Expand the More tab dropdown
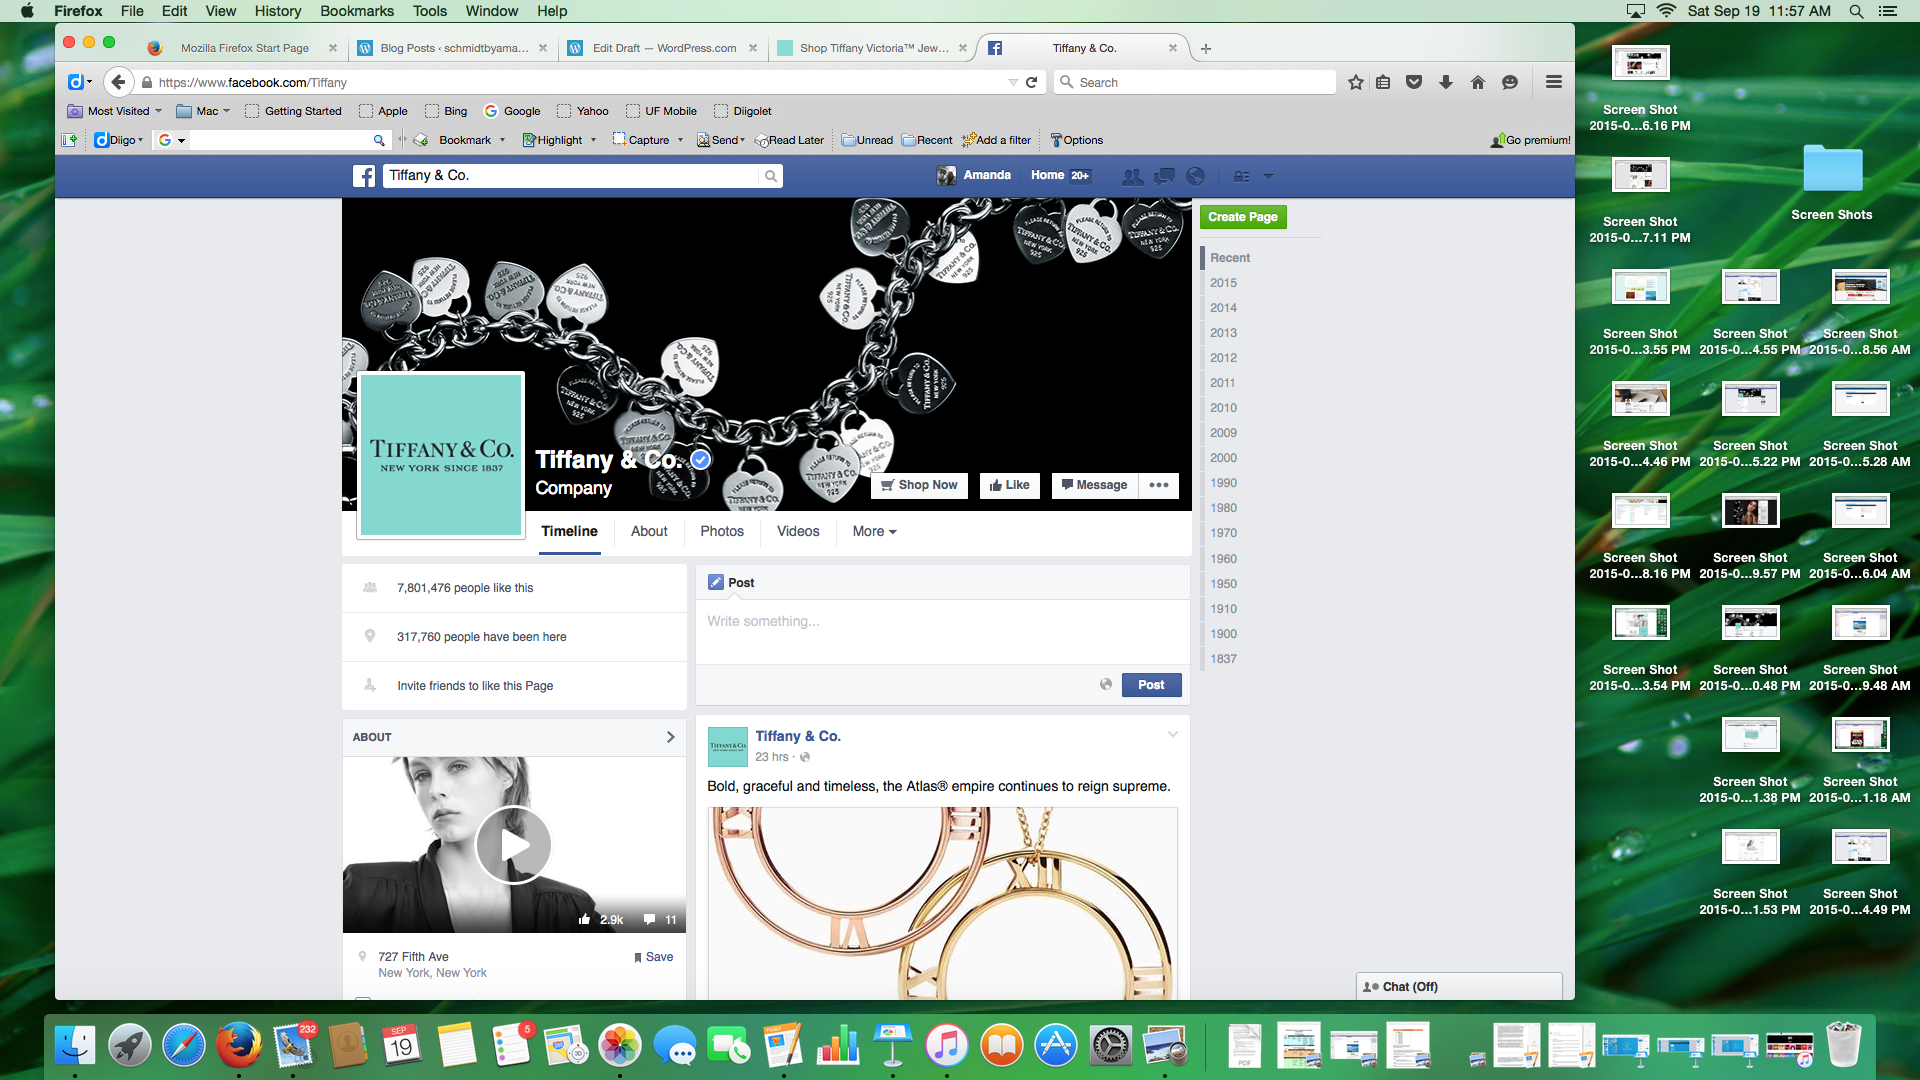This screenshot has height=1080, width=1920. pos(874,531)
